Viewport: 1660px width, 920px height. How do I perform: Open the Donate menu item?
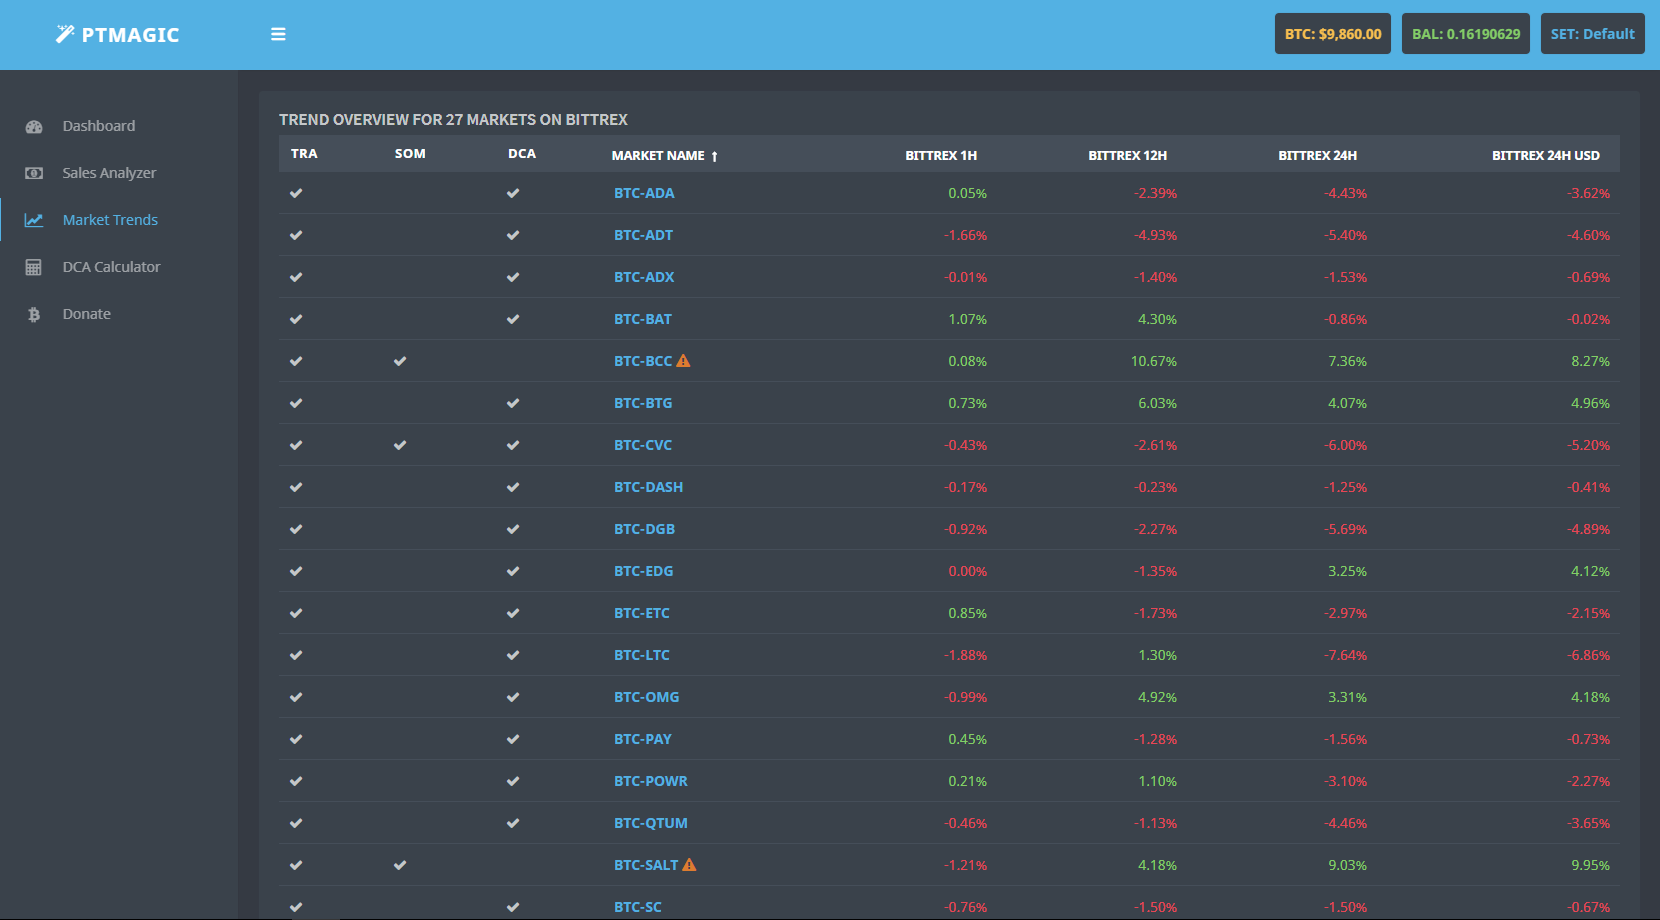click(87, 314)
